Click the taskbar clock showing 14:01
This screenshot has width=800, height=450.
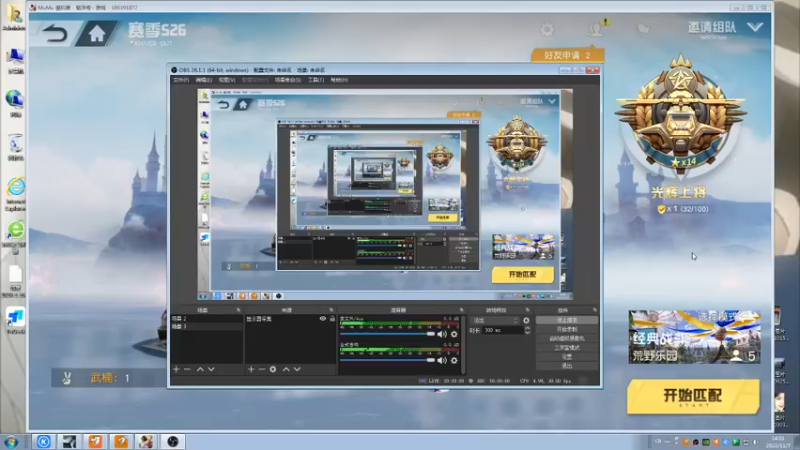coord(779,442)
